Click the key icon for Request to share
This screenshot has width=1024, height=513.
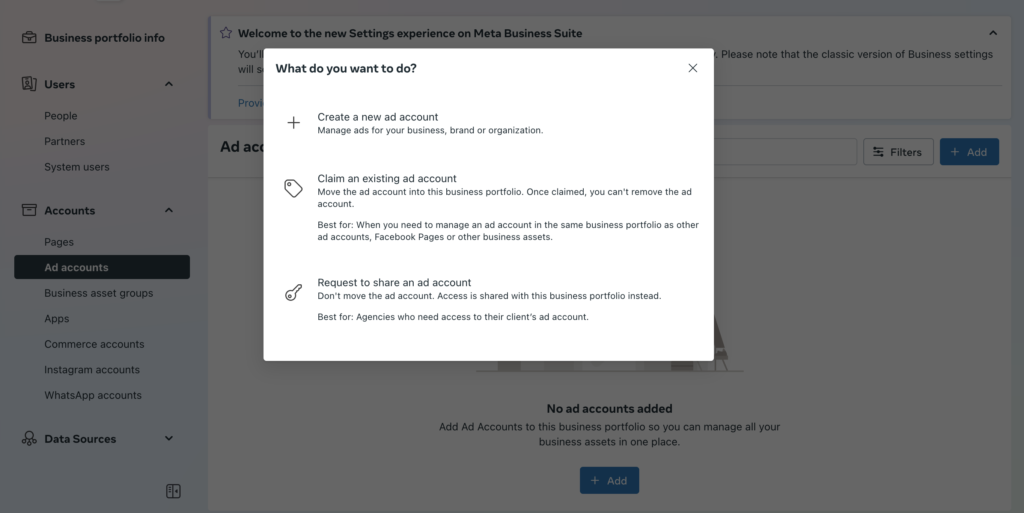[293, 292]
